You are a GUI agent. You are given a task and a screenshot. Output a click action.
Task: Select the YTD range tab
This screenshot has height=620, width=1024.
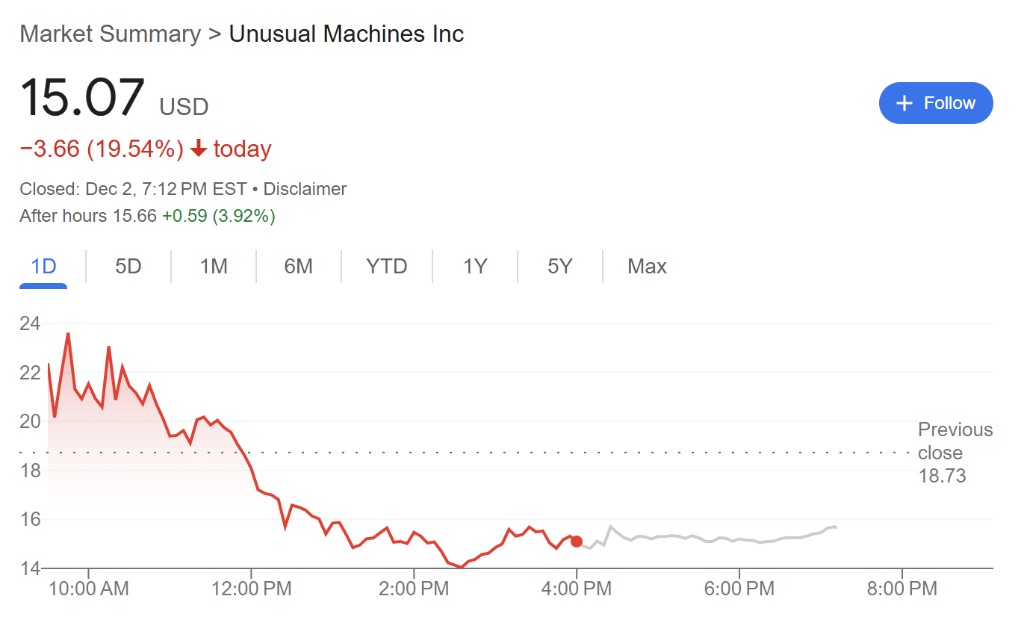pos(386,266)
